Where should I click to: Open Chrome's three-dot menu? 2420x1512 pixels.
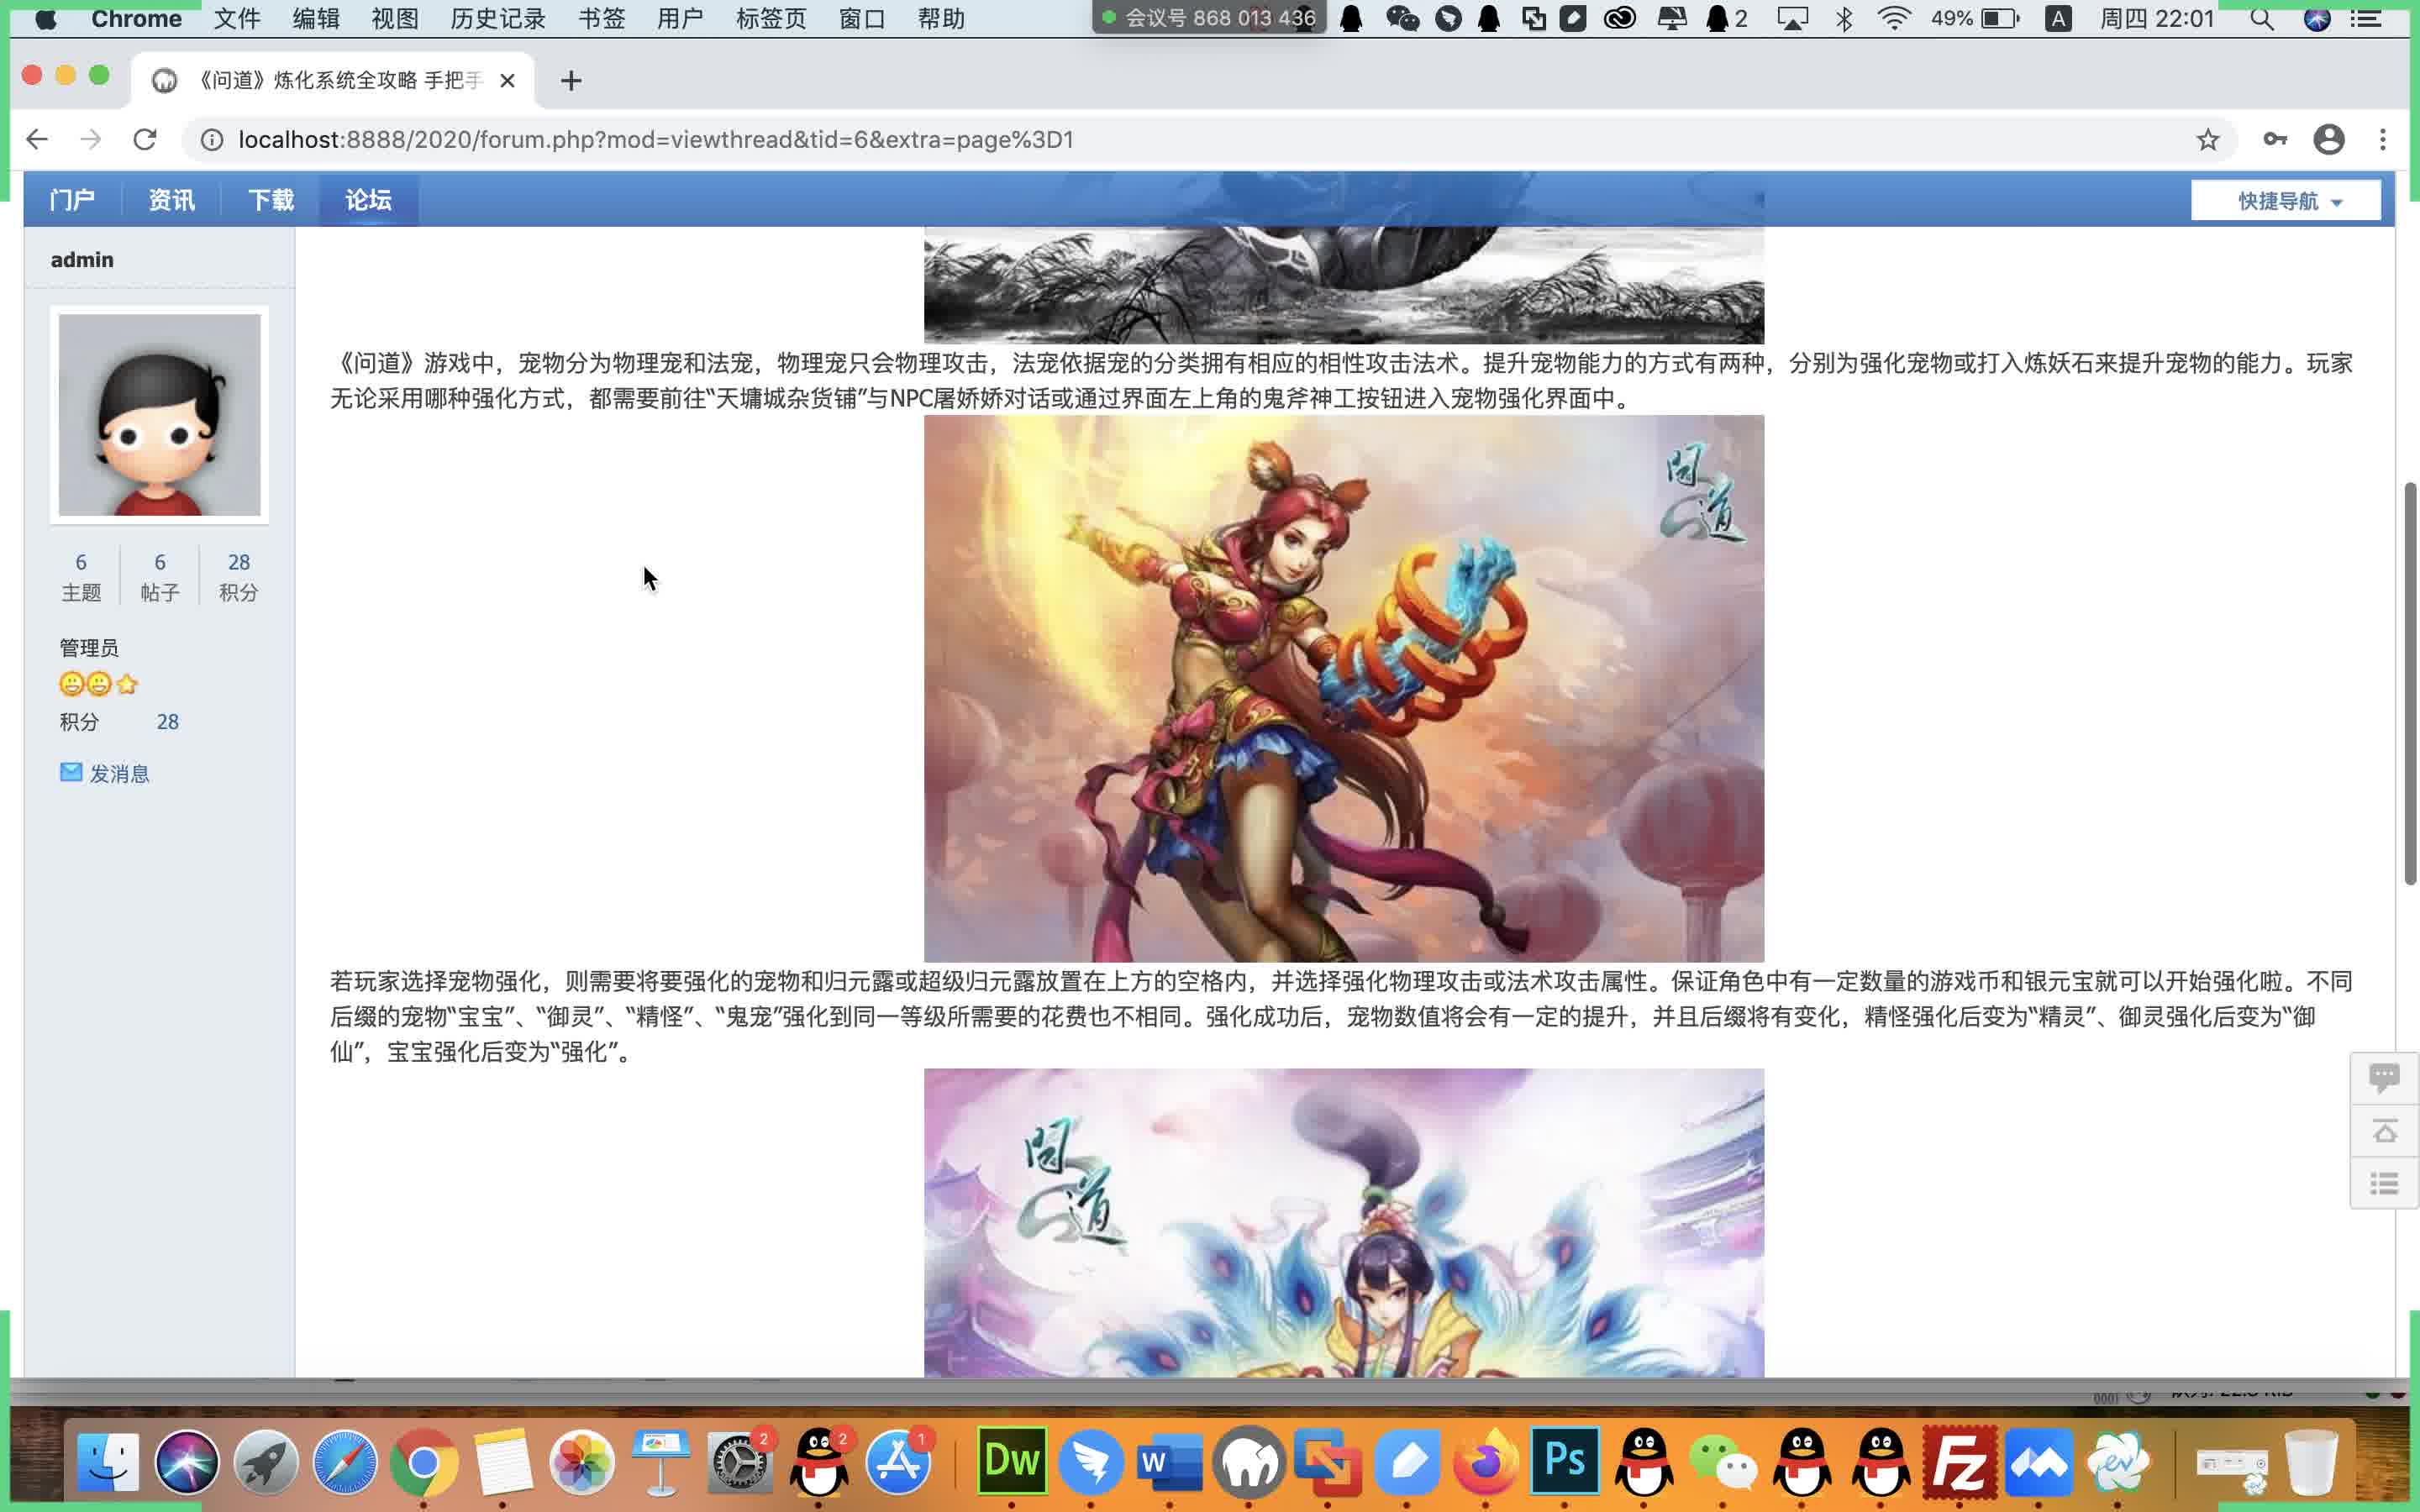tap(2383, 139)
